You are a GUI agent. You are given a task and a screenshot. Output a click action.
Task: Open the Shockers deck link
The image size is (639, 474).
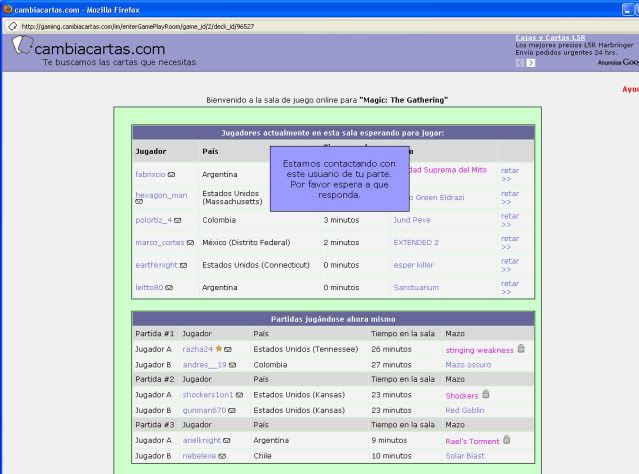tap(462, 396)
